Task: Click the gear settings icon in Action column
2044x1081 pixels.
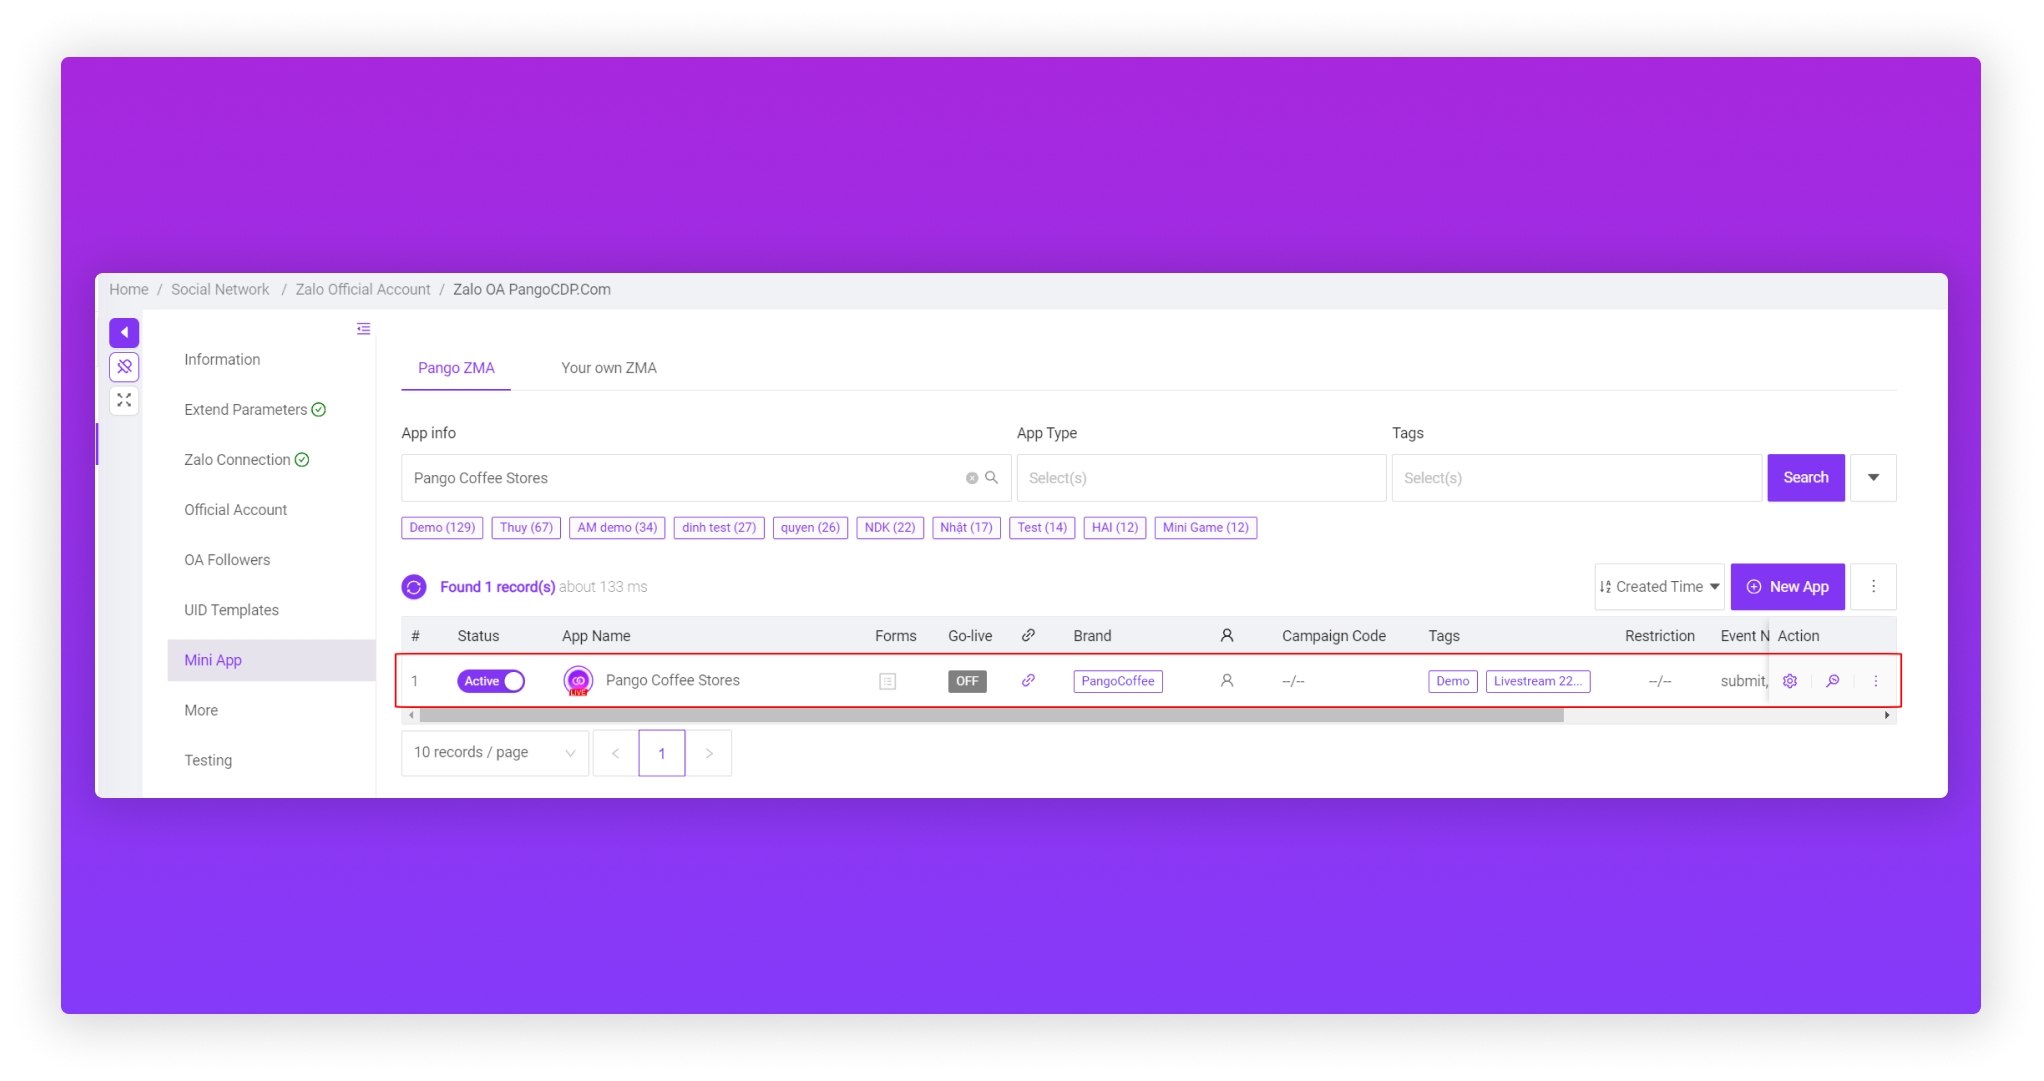Action: click(x=1790, y=681)
